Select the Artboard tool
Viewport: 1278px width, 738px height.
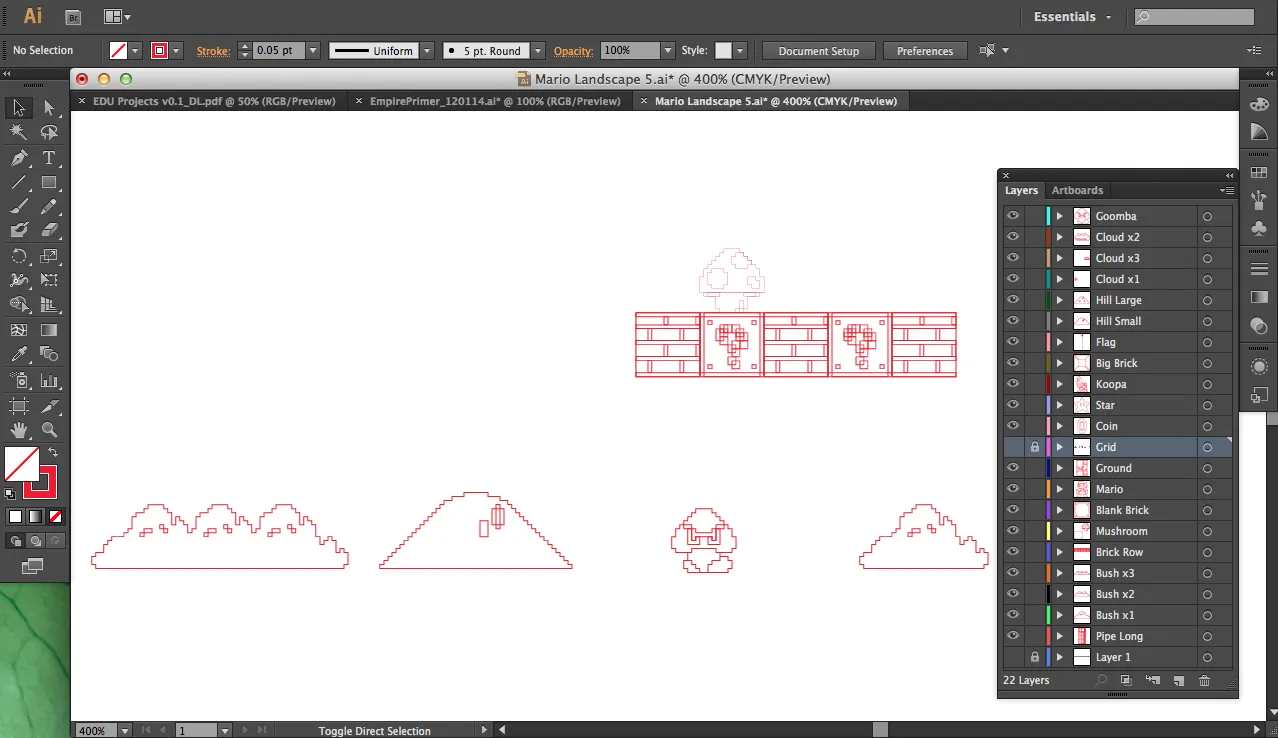click(x=19, y=406)
